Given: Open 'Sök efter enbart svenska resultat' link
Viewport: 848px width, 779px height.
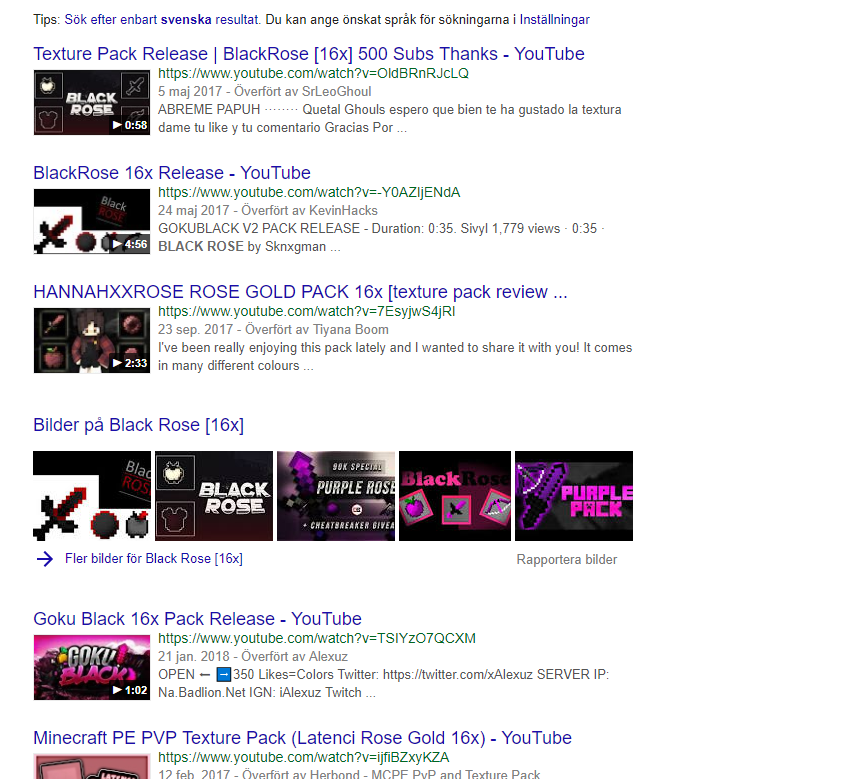Looking at the screenshot, I should [162, 19].
